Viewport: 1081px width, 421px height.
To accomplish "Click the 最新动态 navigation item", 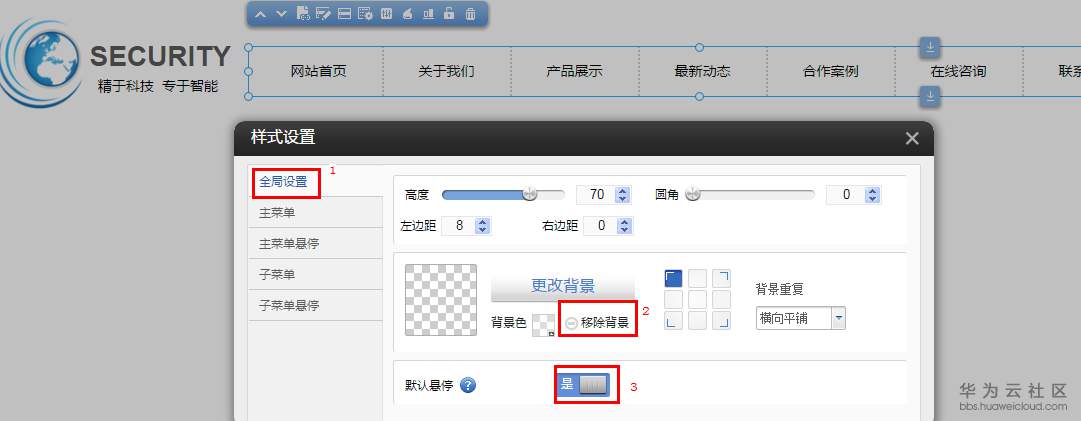I will (703, 71).
